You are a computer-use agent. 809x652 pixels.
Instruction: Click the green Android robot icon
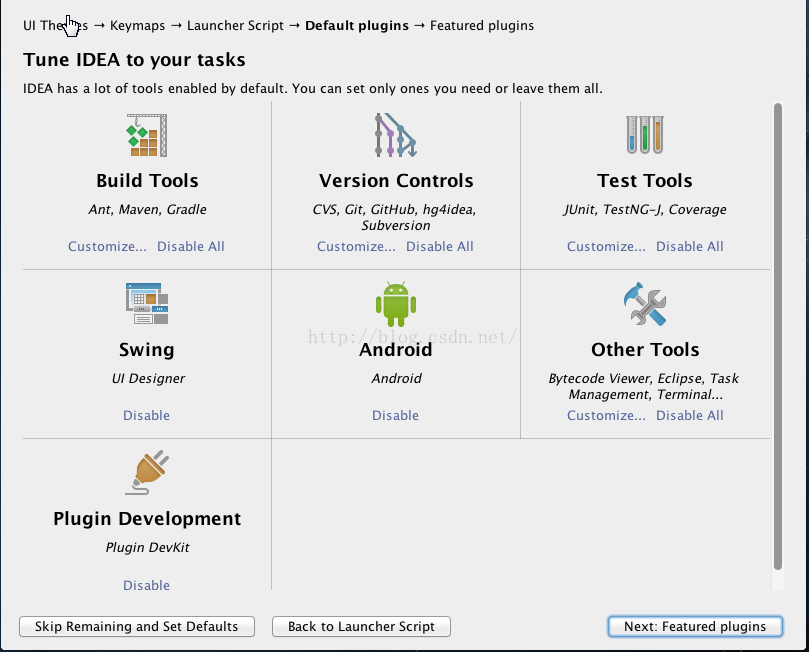pyautogui.click(x=396, y=304)
